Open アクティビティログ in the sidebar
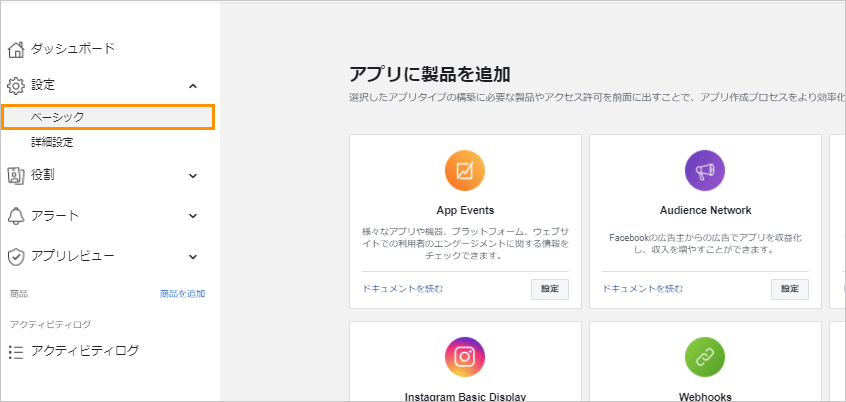 point(85,351)
